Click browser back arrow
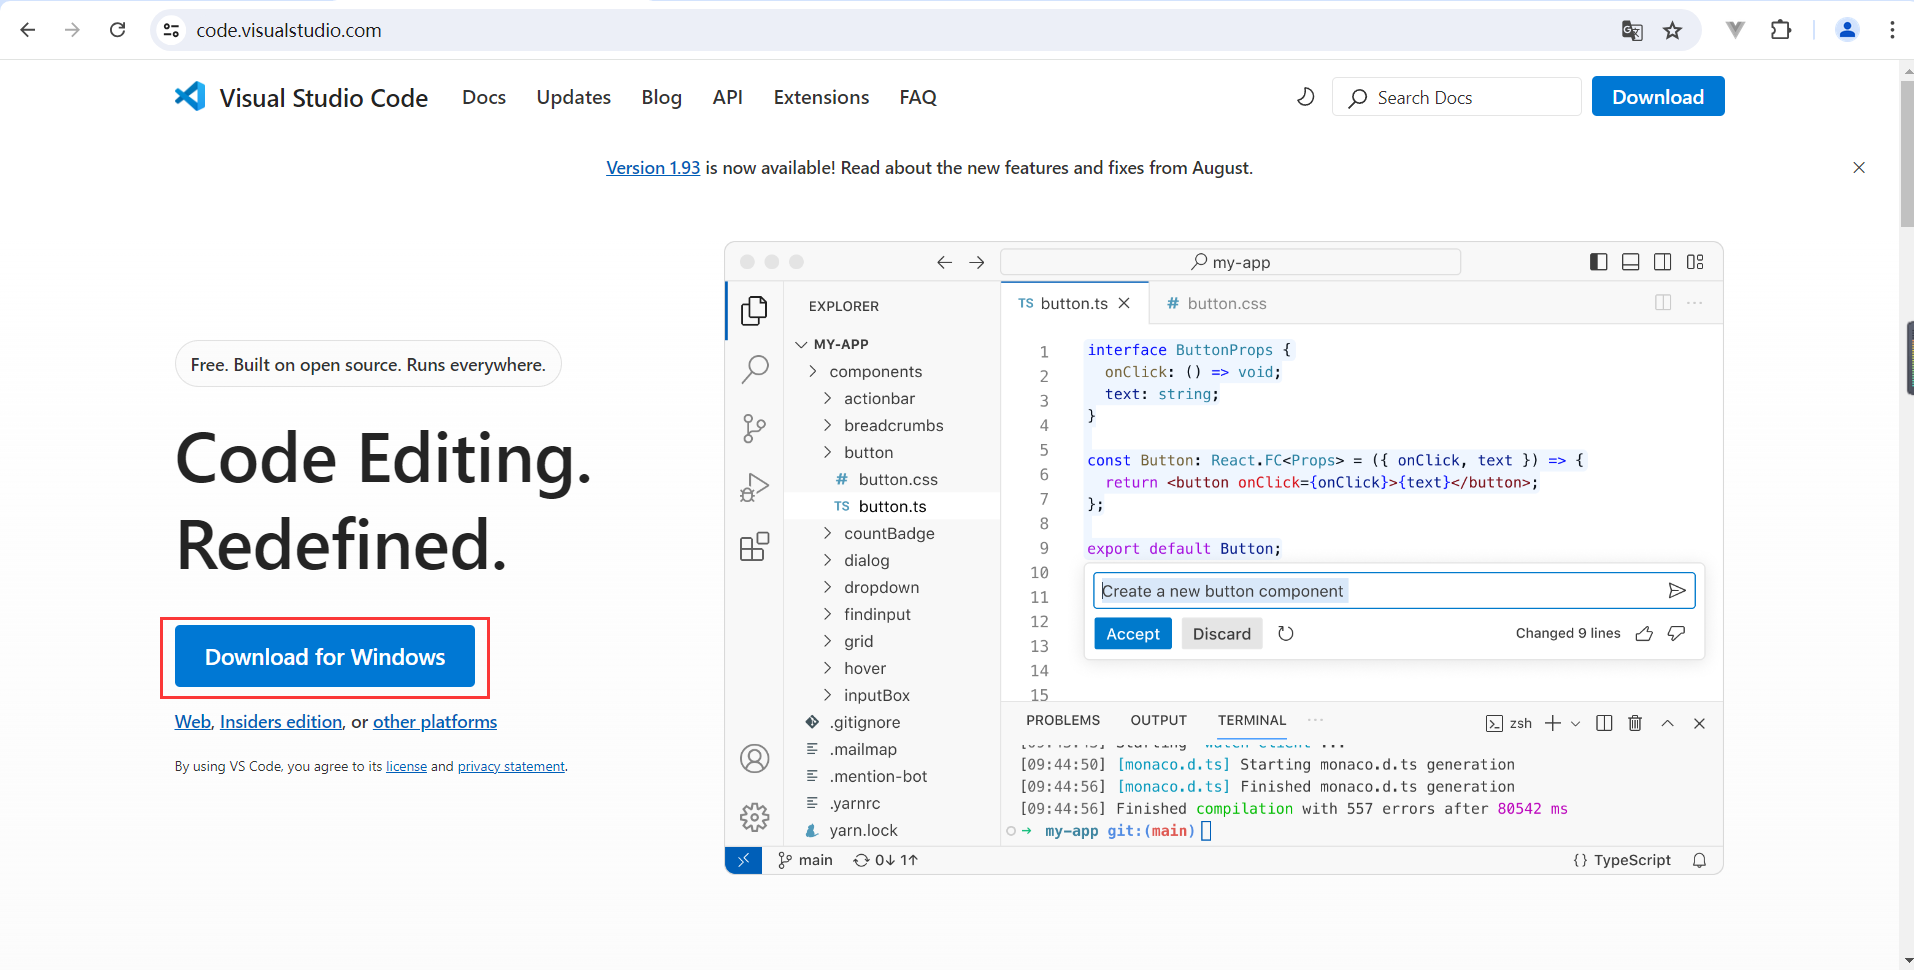The image size is (1914, 970). pos(28,30)
